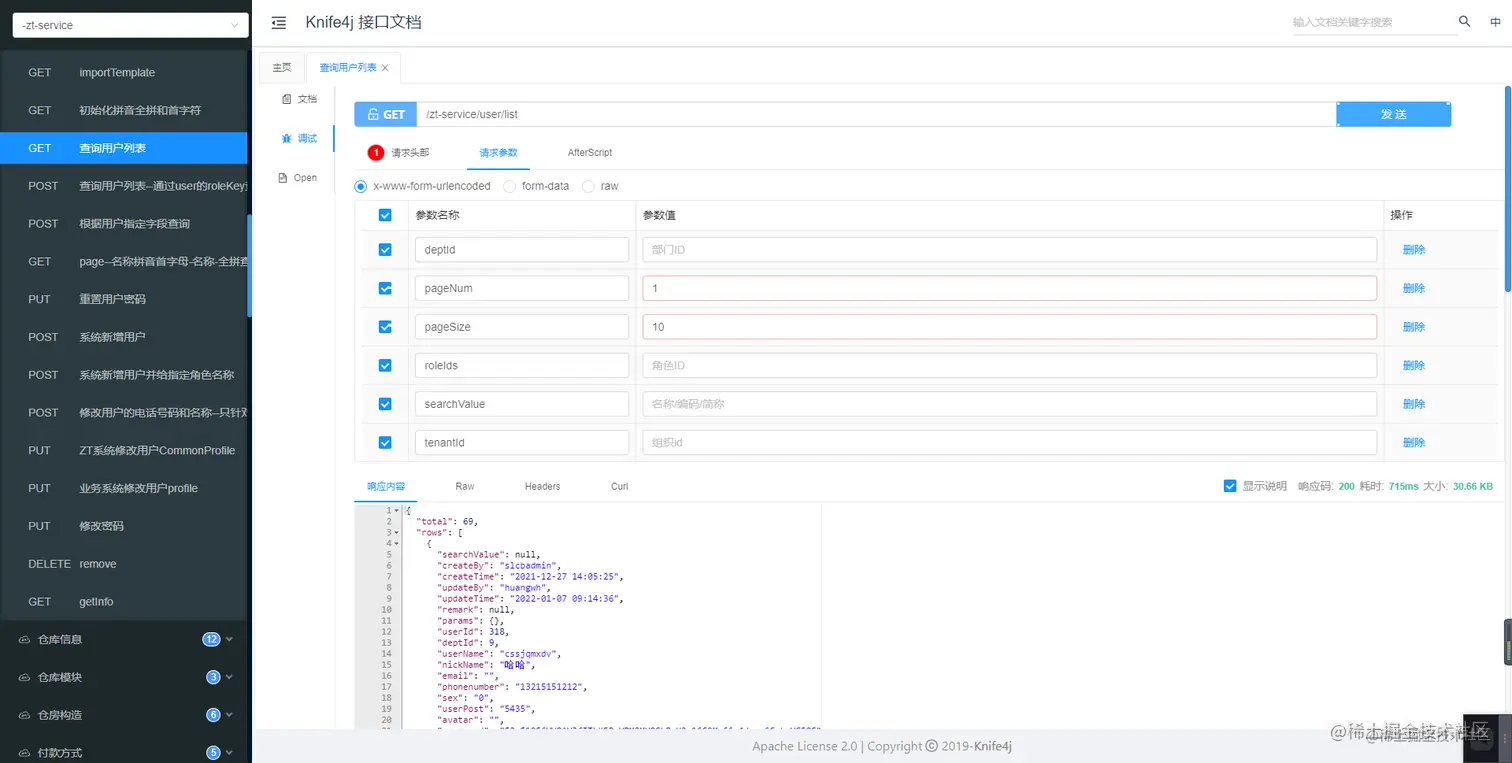Viewport: 1512px width, 763px height.
Task: Fold the rows array on line 3
Action: point(397,533)
